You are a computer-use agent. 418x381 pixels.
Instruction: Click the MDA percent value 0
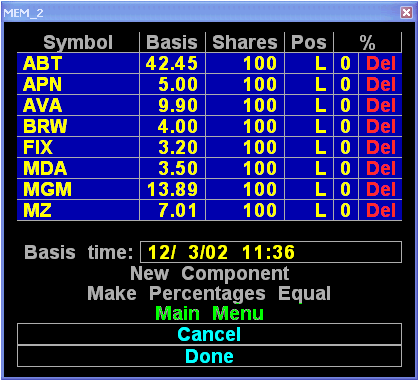[x=346, y=168]
